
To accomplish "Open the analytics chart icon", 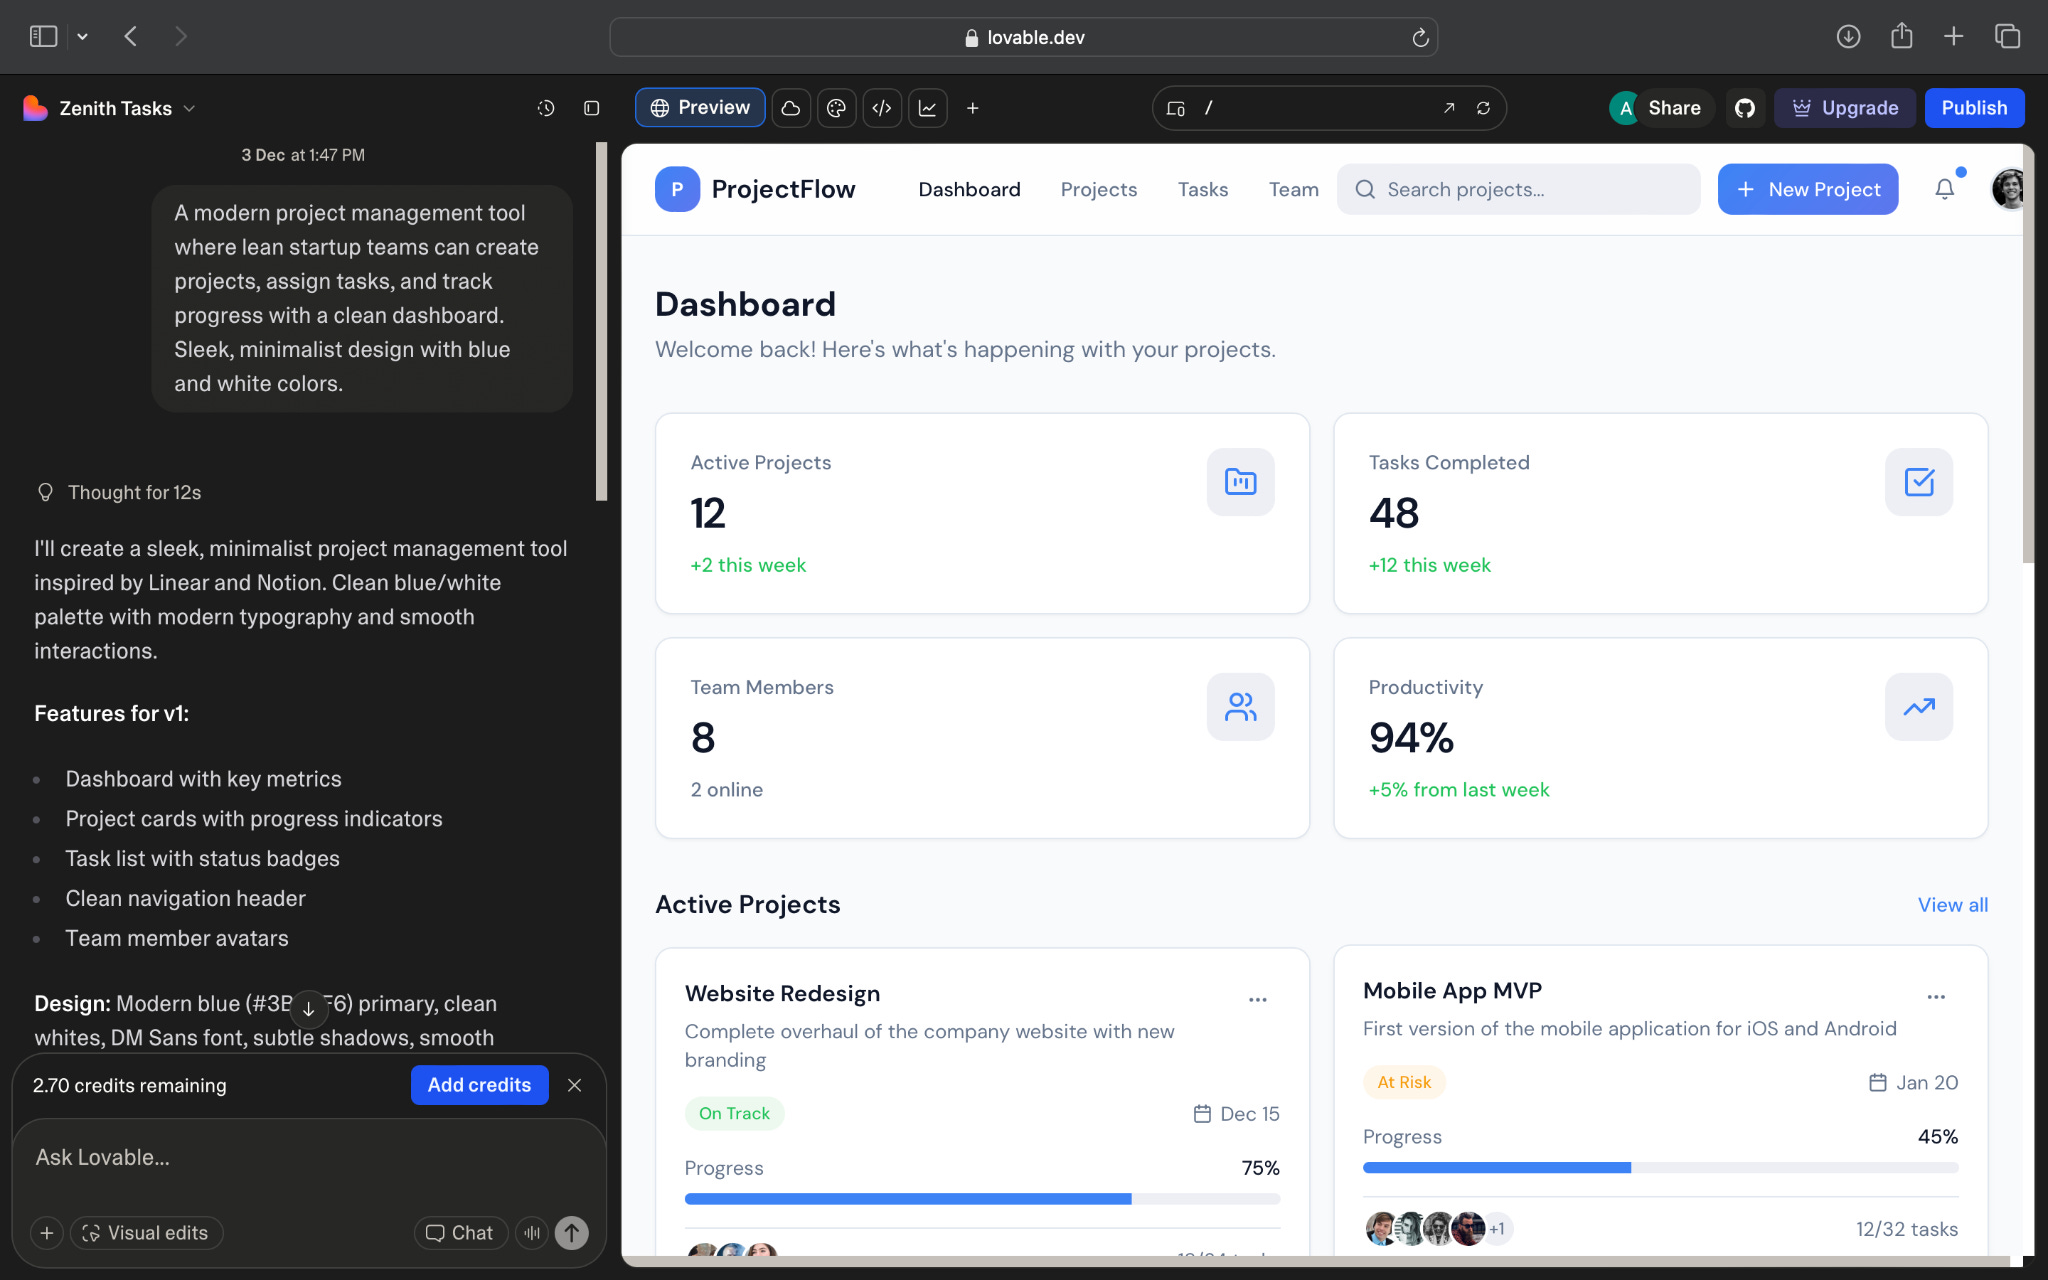I will (927, 108).
